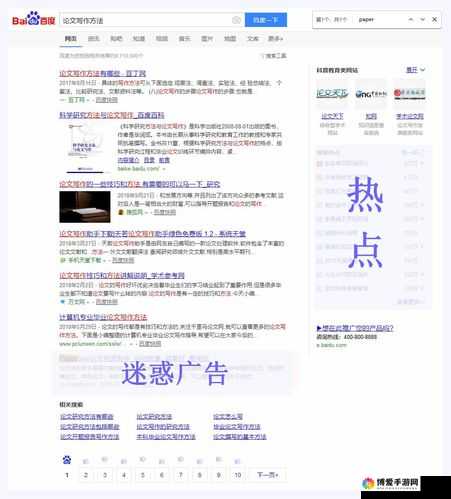Expand the 更多 tab options
The image size is (451, 499).
coord(275,39)
